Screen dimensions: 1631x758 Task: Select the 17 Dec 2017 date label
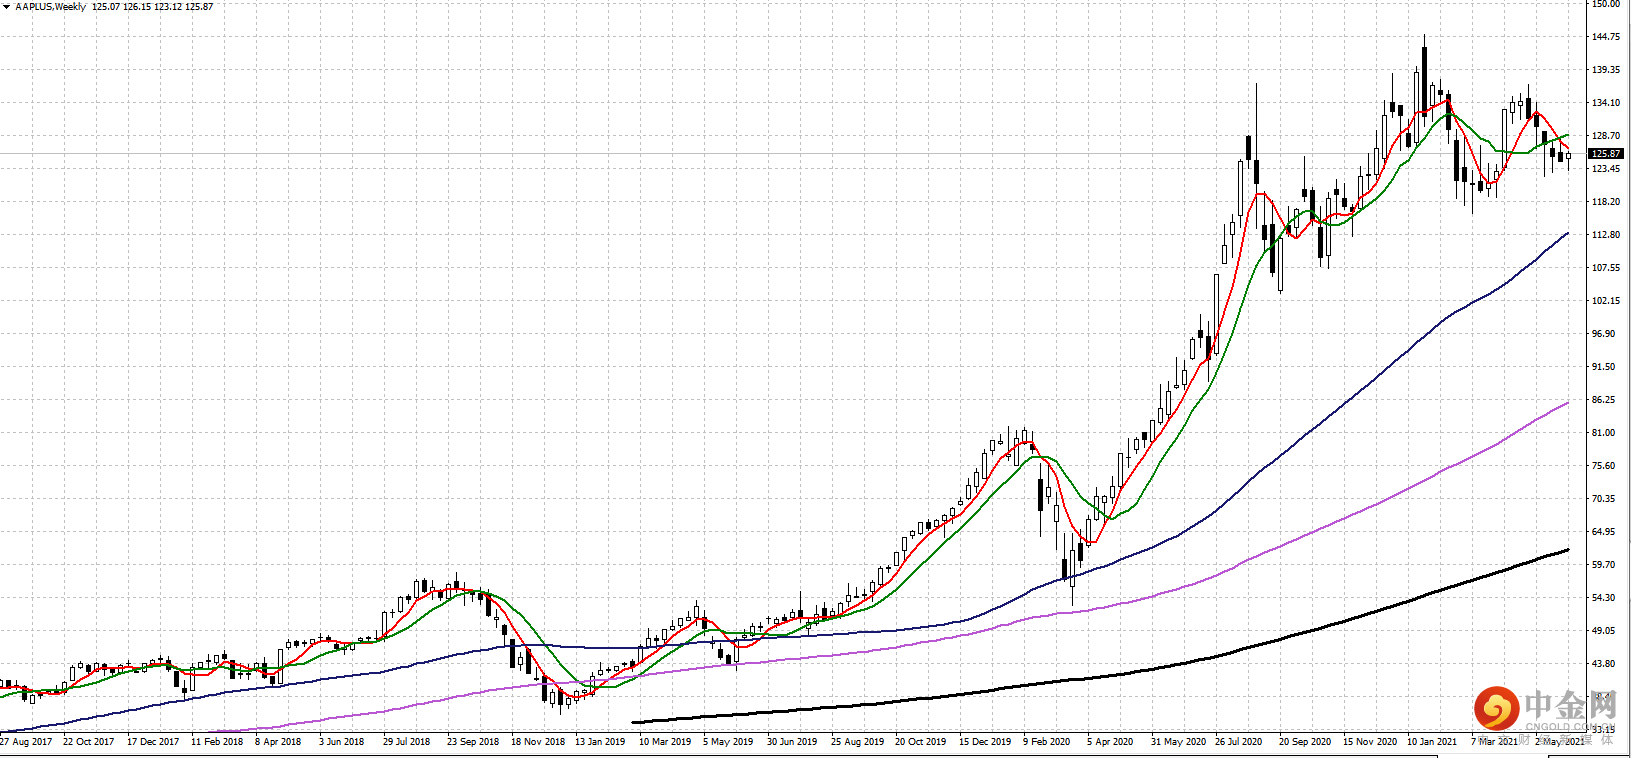click(153, 742)
